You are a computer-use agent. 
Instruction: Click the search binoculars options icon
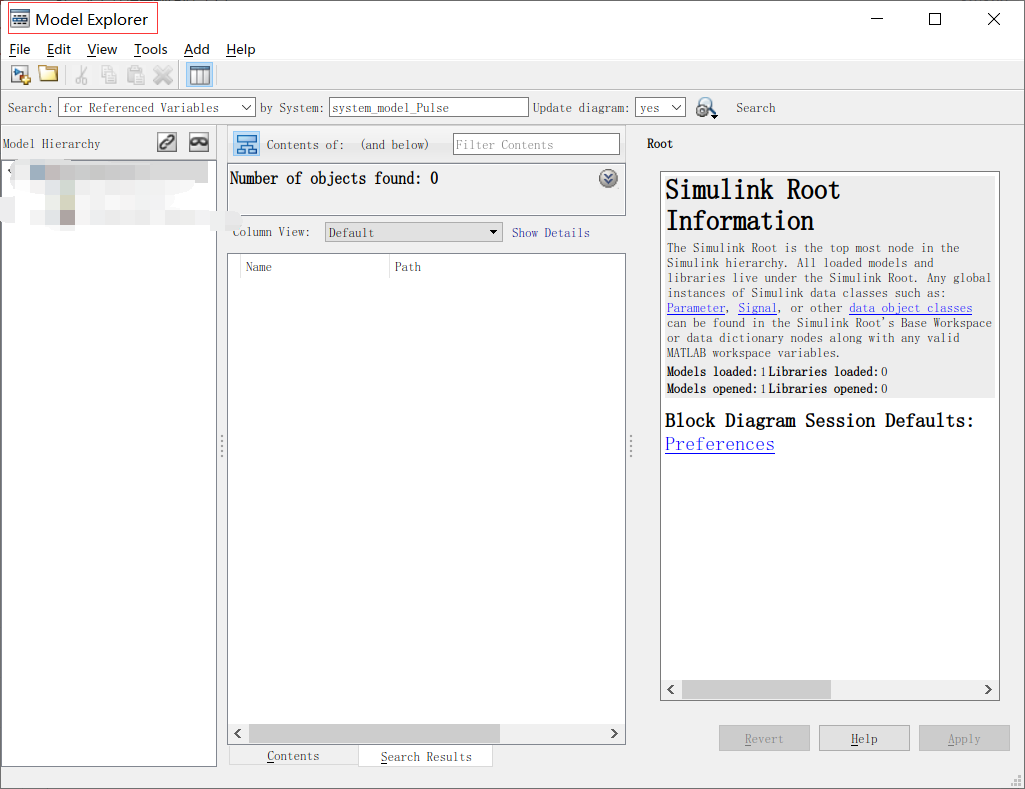706,108
